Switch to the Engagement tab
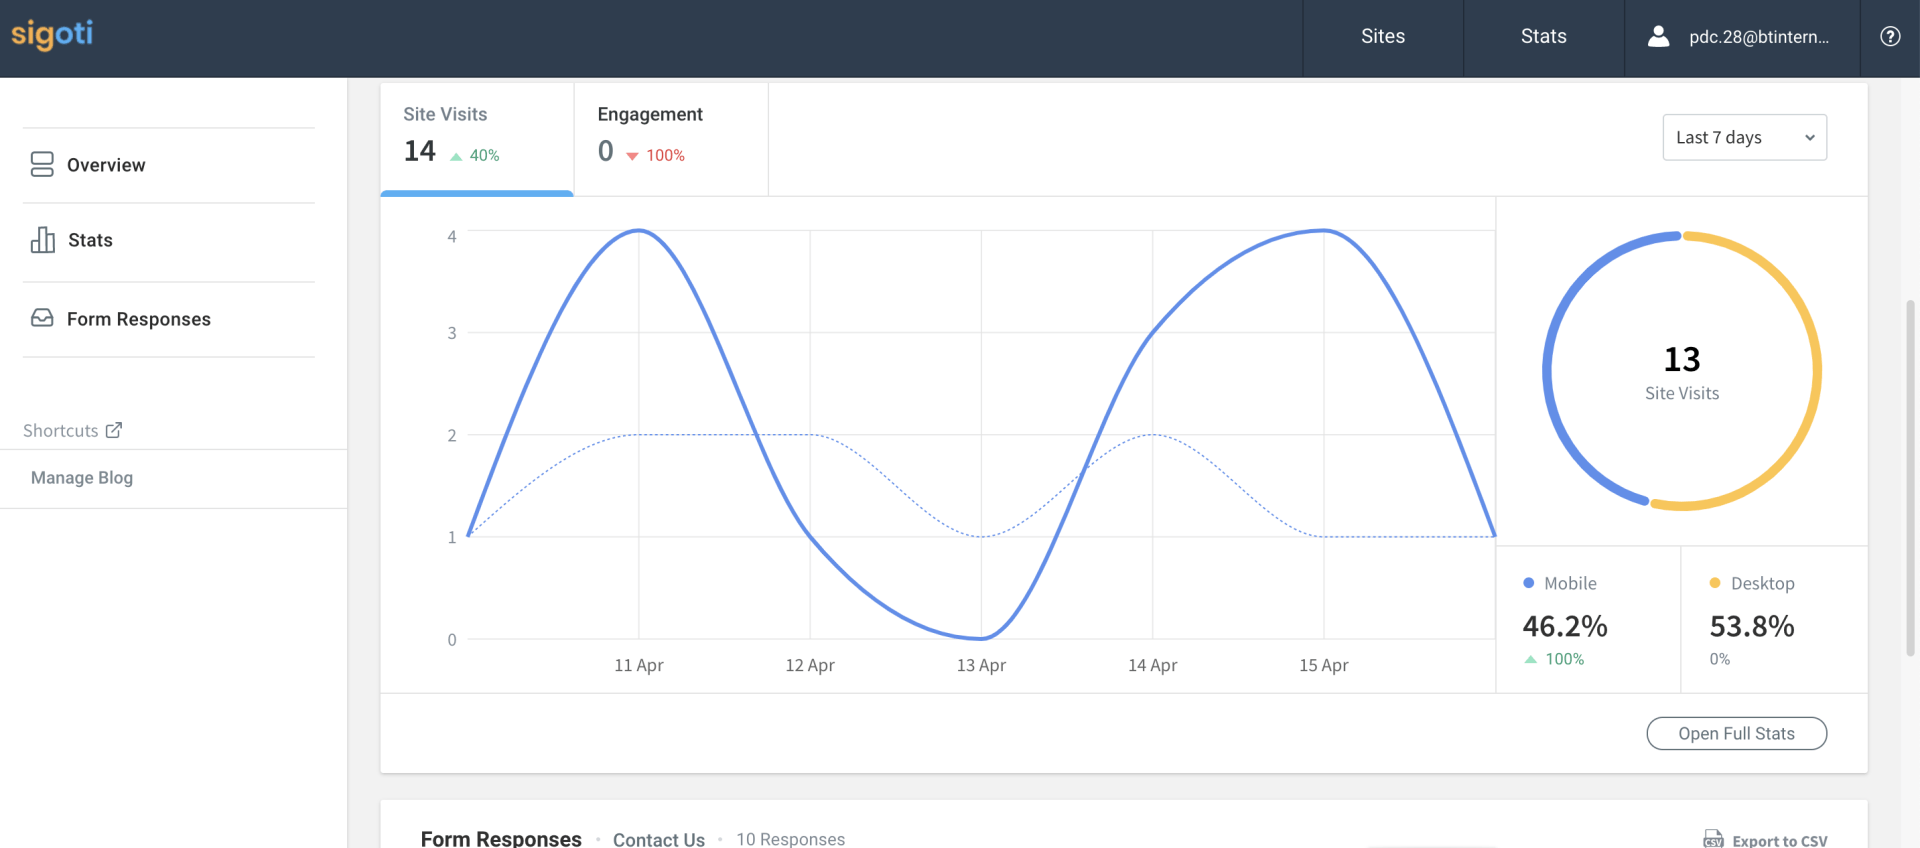The width and height of the screenshot is (1920, 848). 670,137
